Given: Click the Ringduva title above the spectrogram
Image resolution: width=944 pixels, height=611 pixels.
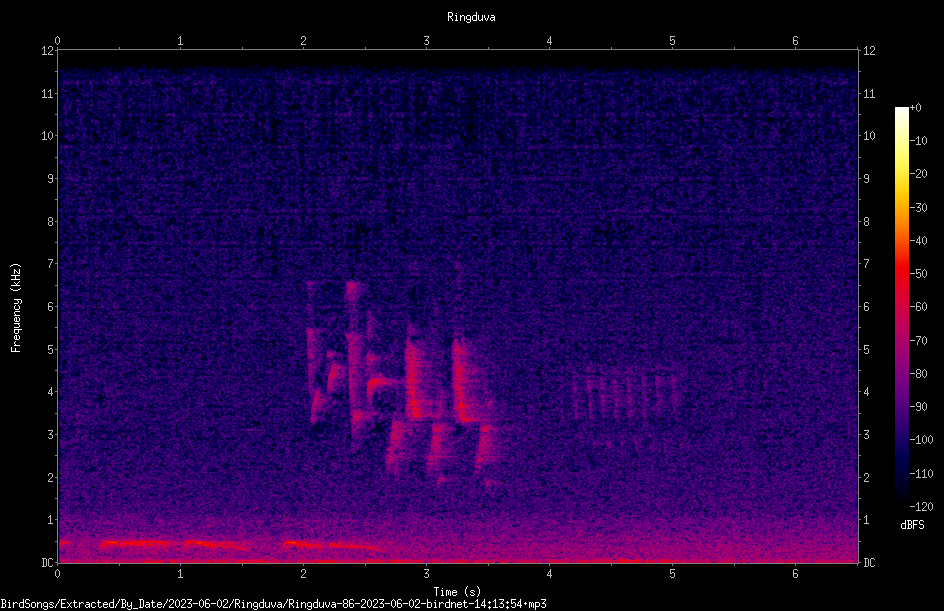Looking at the screenshot, I should coord(471,17).
